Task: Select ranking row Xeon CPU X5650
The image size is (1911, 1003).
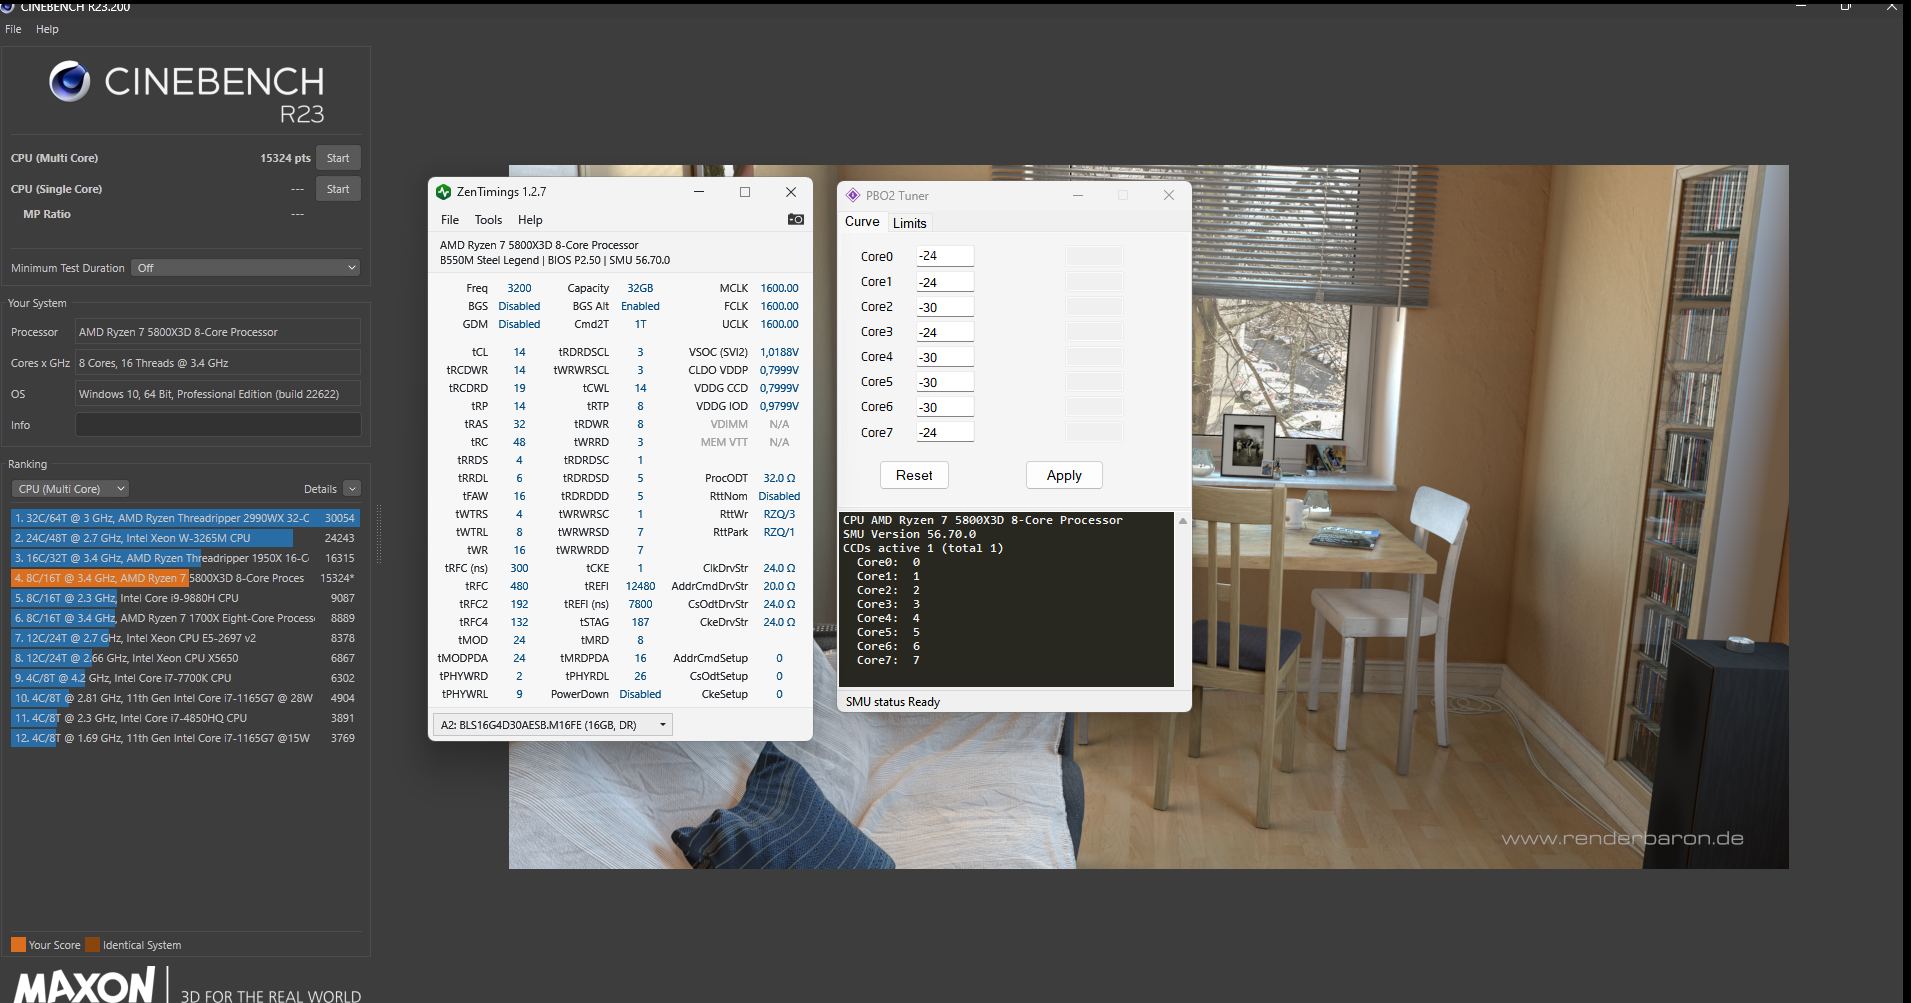Action: click(x=185, y=658)
